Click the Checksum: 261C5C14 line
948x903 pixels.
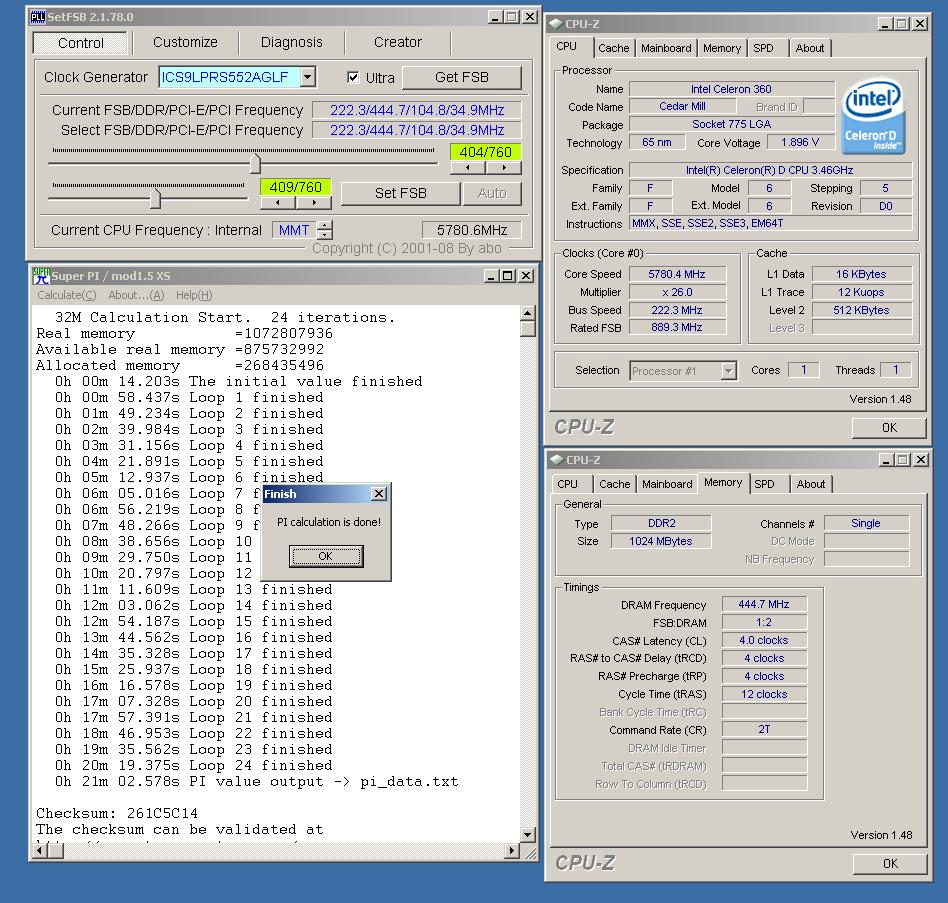pos(117,813)
